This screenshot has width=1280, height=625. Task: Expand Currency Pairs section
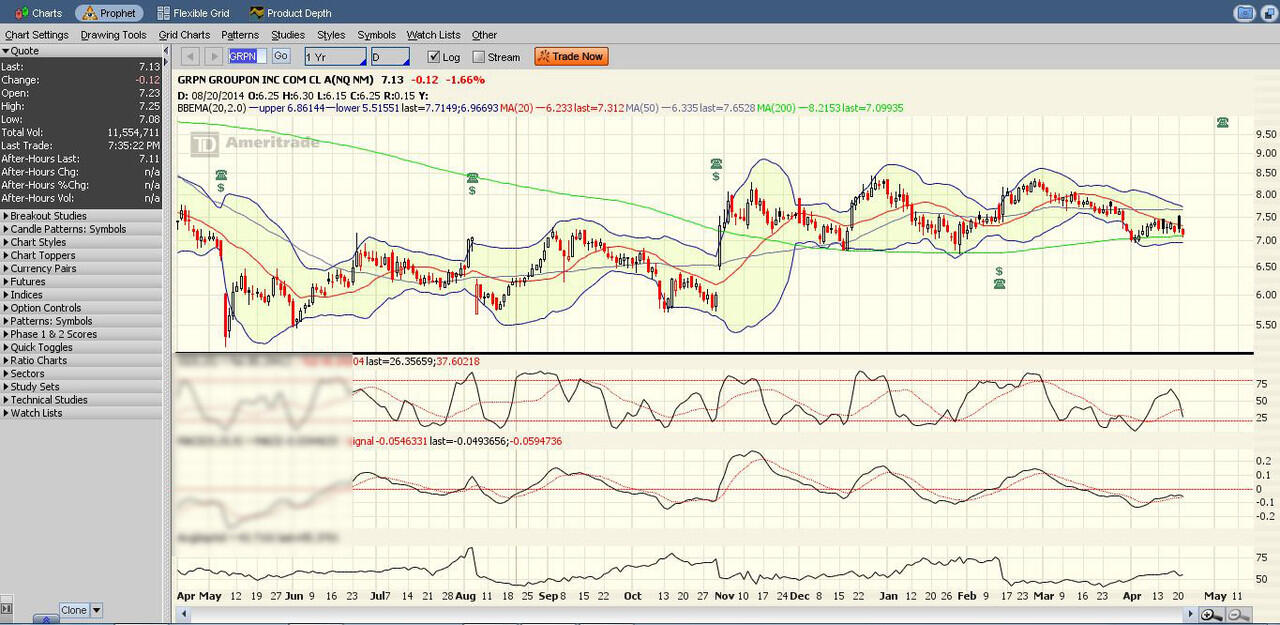click(x=81, y=268)
